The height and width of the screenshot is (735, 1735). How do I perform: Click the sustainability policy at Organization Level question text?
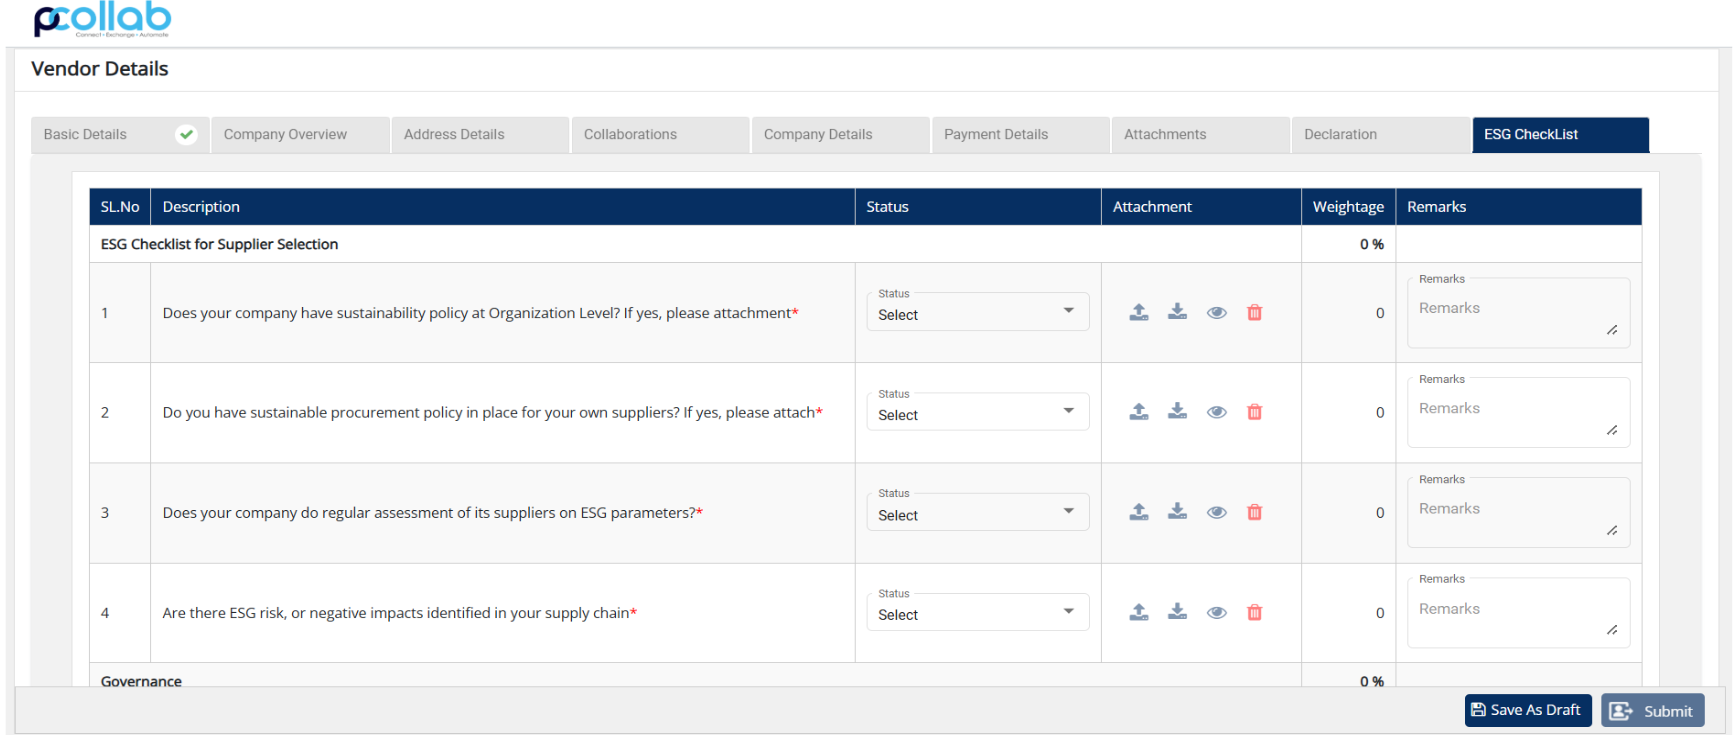coord(480,313)
